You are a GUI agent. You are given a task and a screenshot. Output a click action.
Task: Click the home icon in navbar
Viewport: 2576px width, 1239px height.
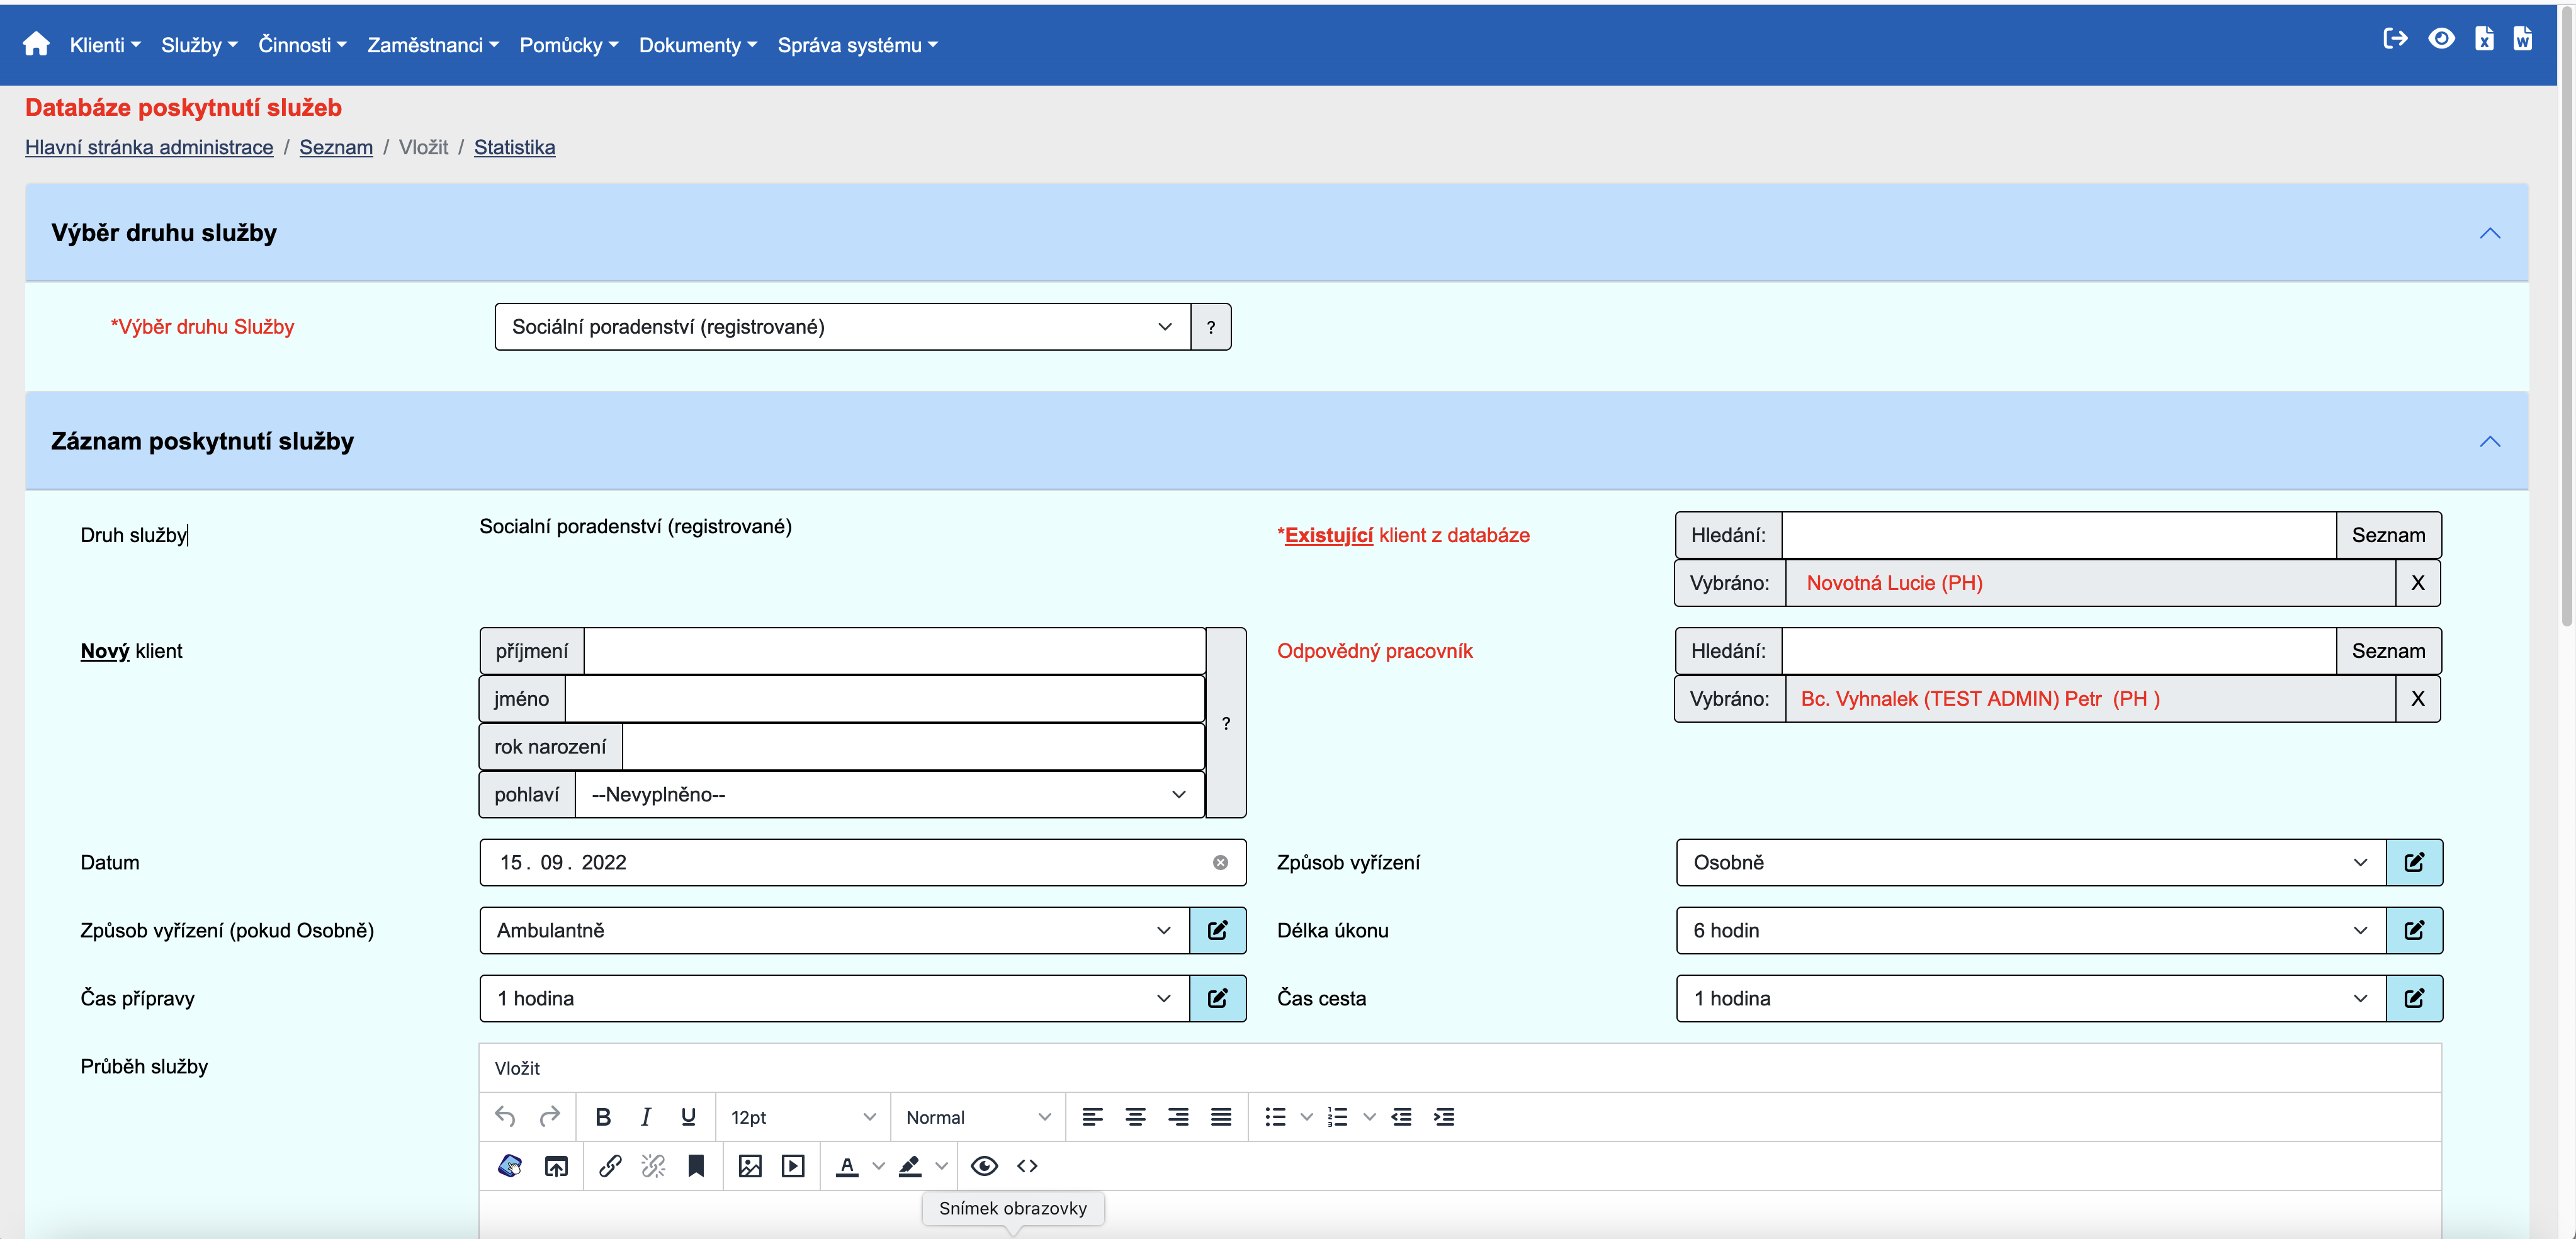pyautogui.click(x=36, y=44)
